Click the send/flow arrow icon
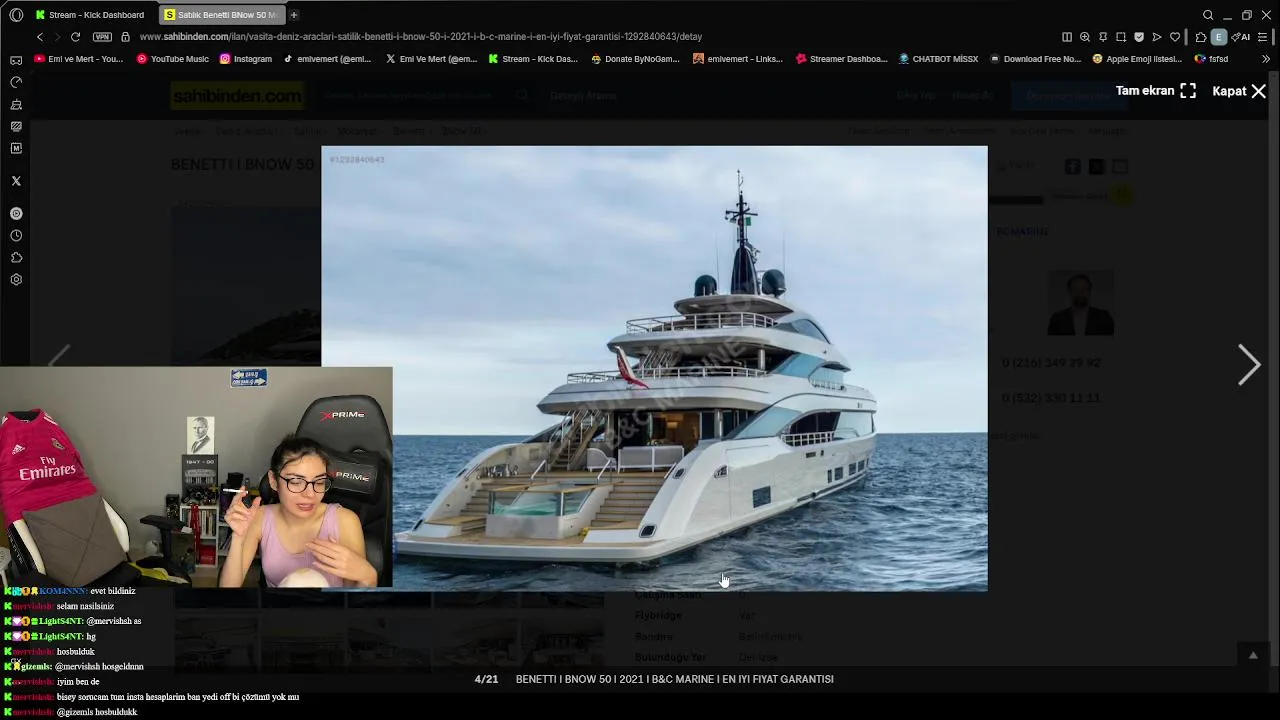 tap(1157, 37)
